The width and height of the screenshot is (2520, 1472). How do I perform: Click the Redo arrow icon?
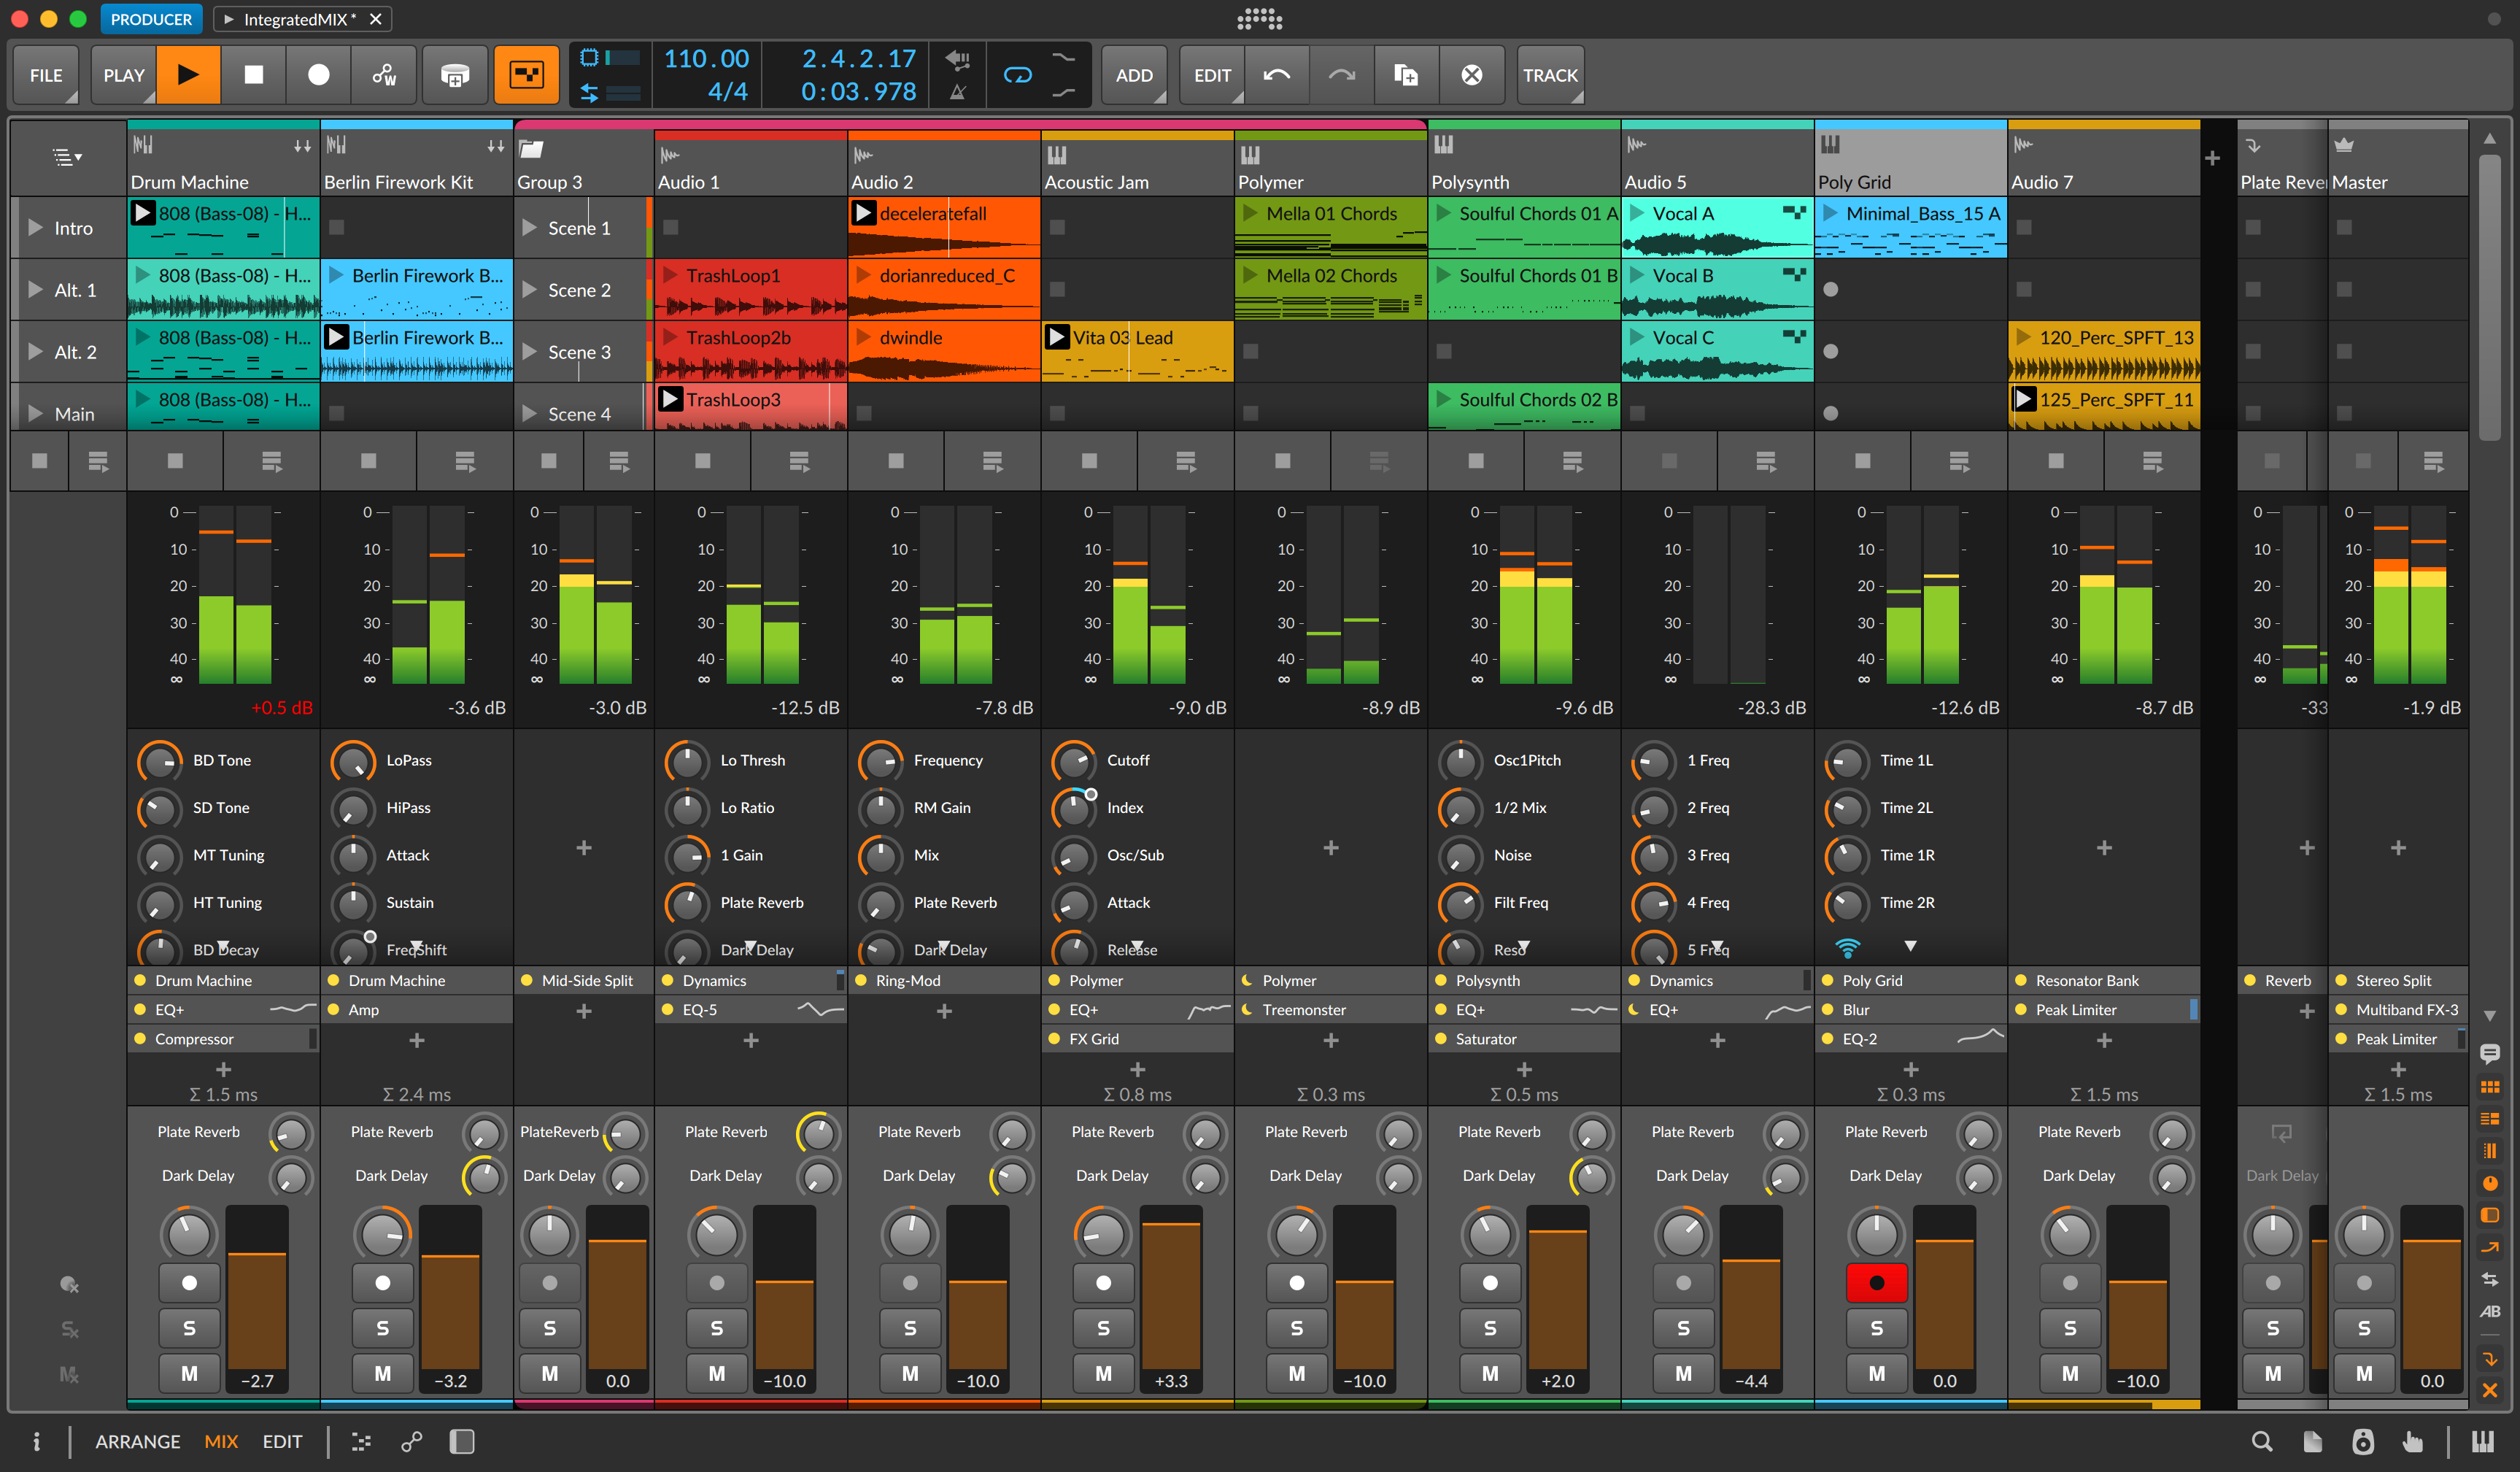1342,74
